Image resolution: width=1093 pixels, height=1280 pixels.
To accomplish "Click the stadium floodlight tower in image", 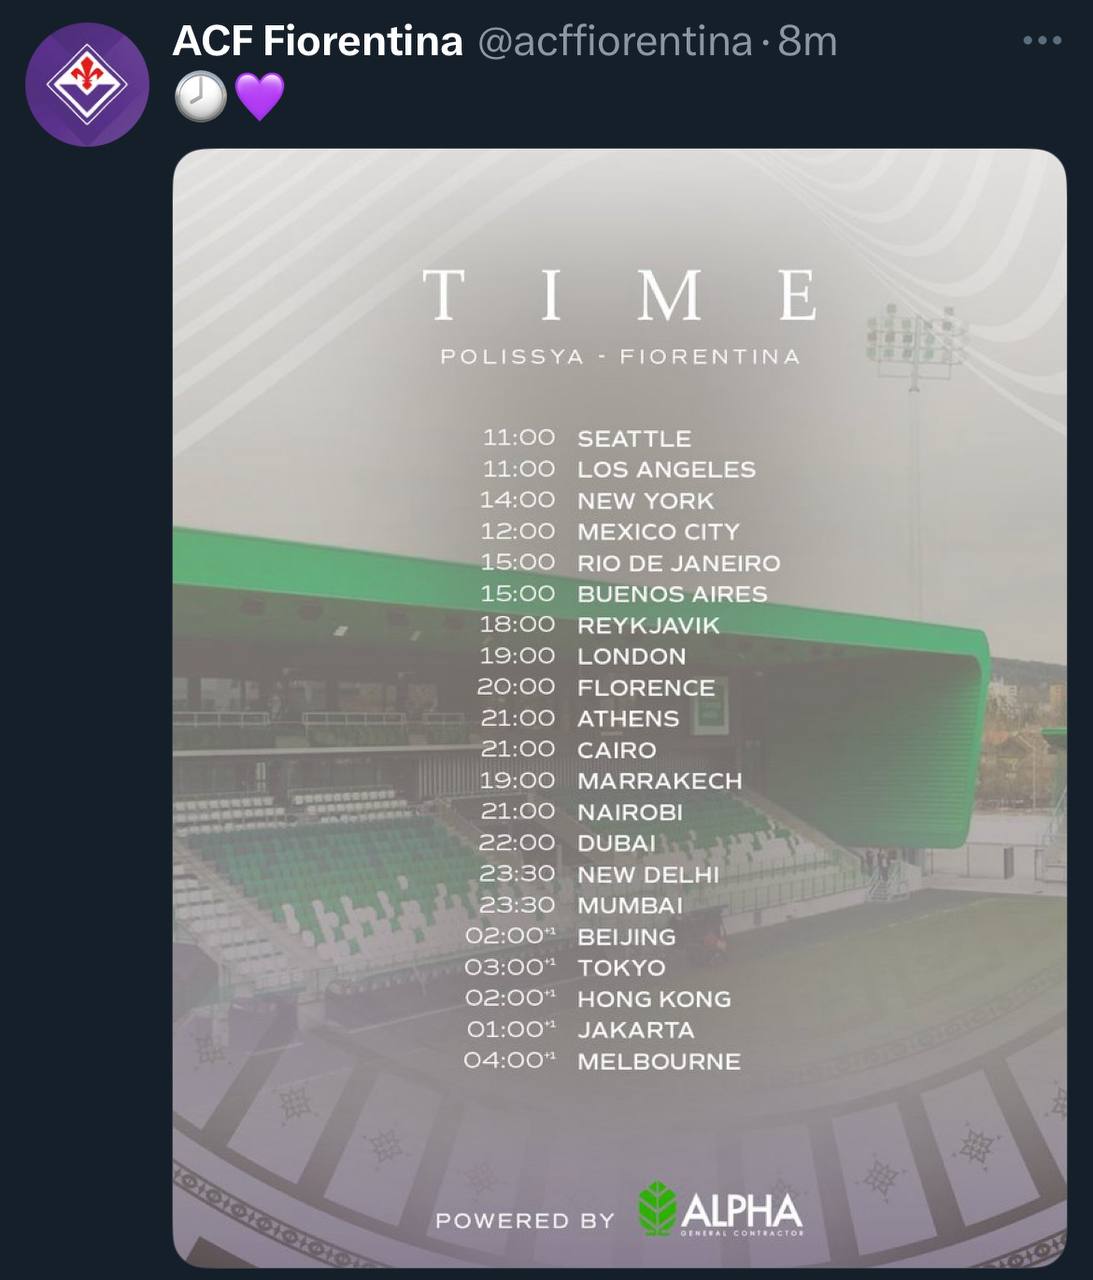I will [914, 345].
